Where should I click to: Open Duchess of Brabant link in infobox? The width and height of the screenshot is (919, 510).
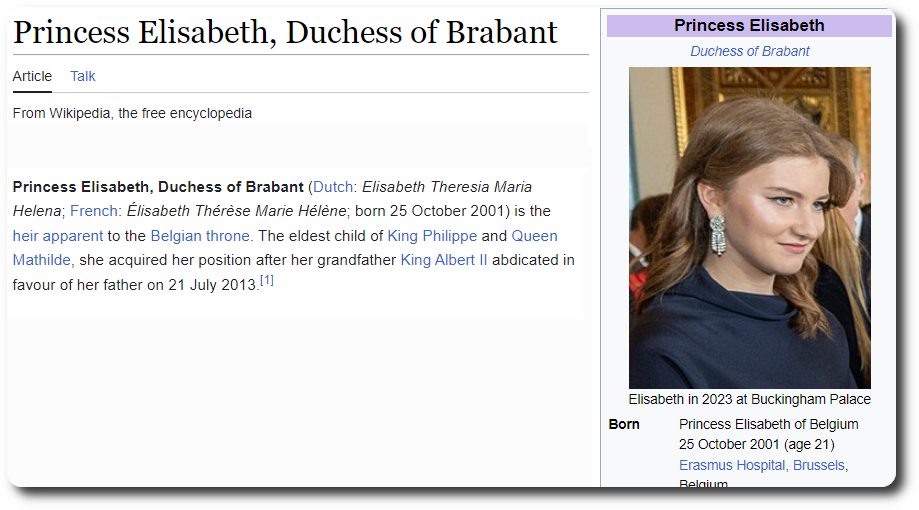click(750, 51)
